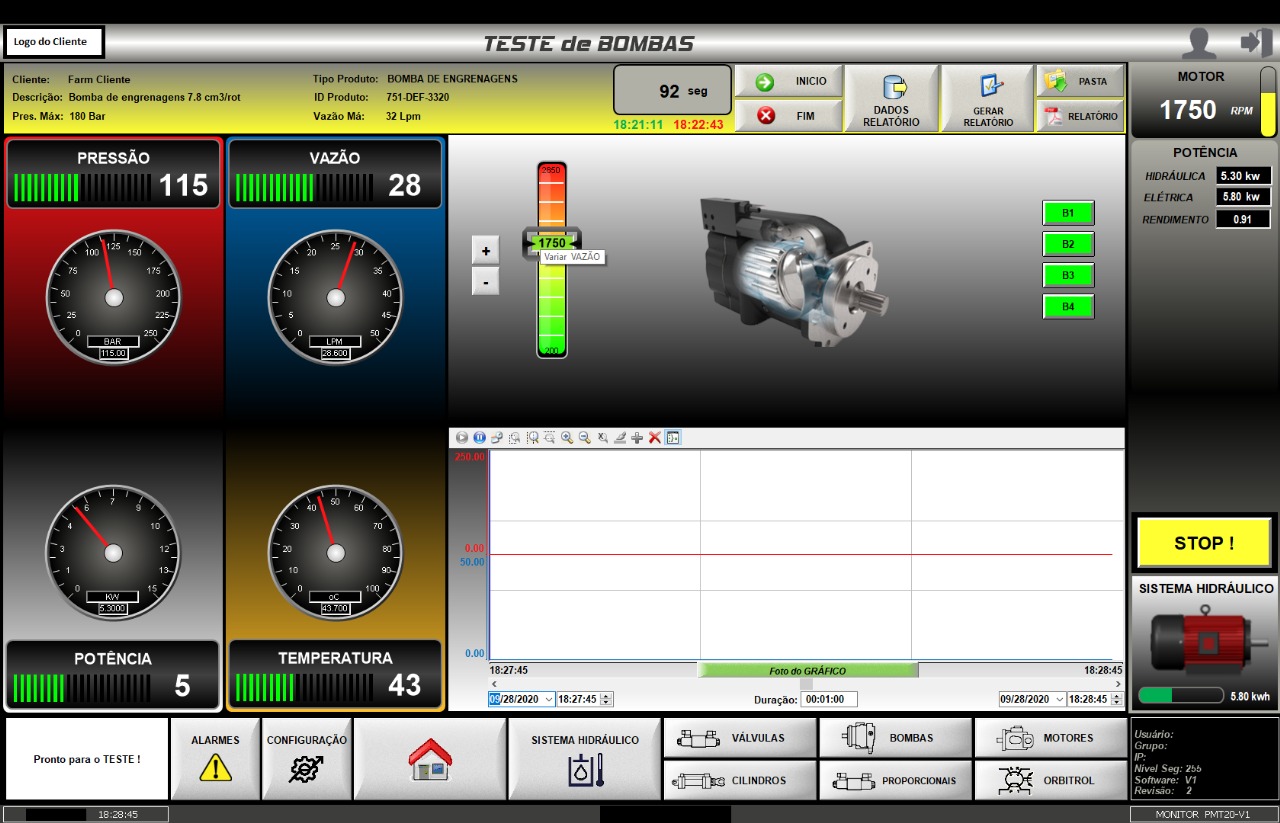Open the VÁLVULAS section
Viewport: 1280px width, 823px height.
click(740, 738)
